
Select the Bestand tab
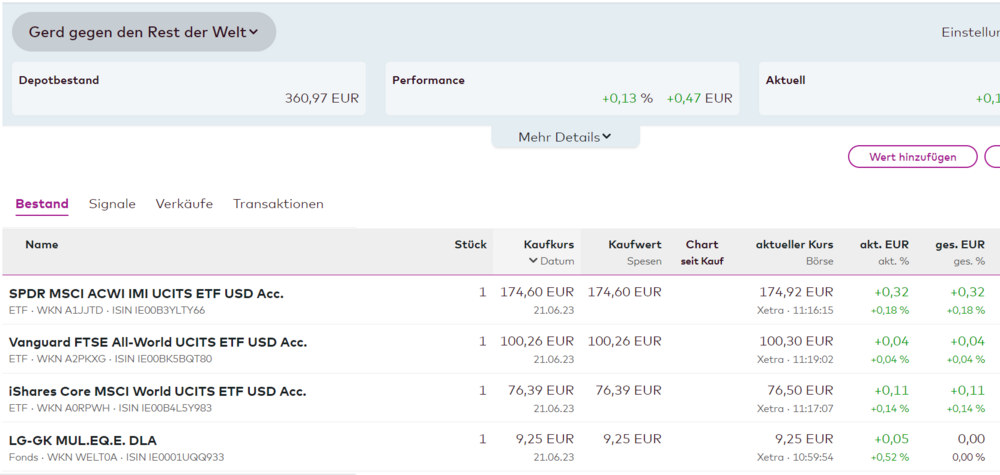tap(42, 204)
